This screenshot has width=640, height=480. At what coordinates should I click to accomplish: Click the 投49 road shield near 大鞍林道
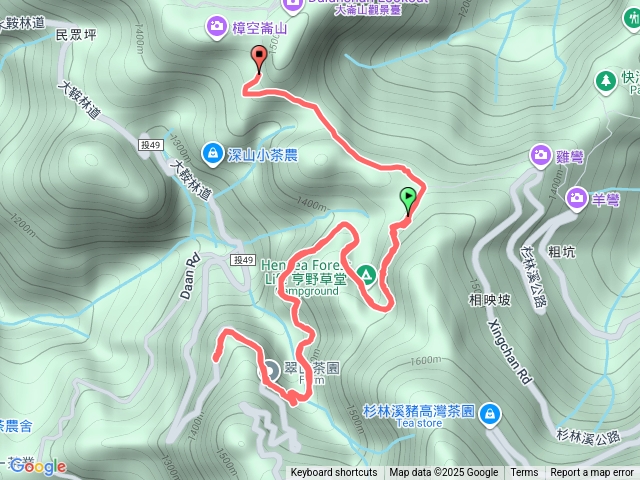pos(151,145)
